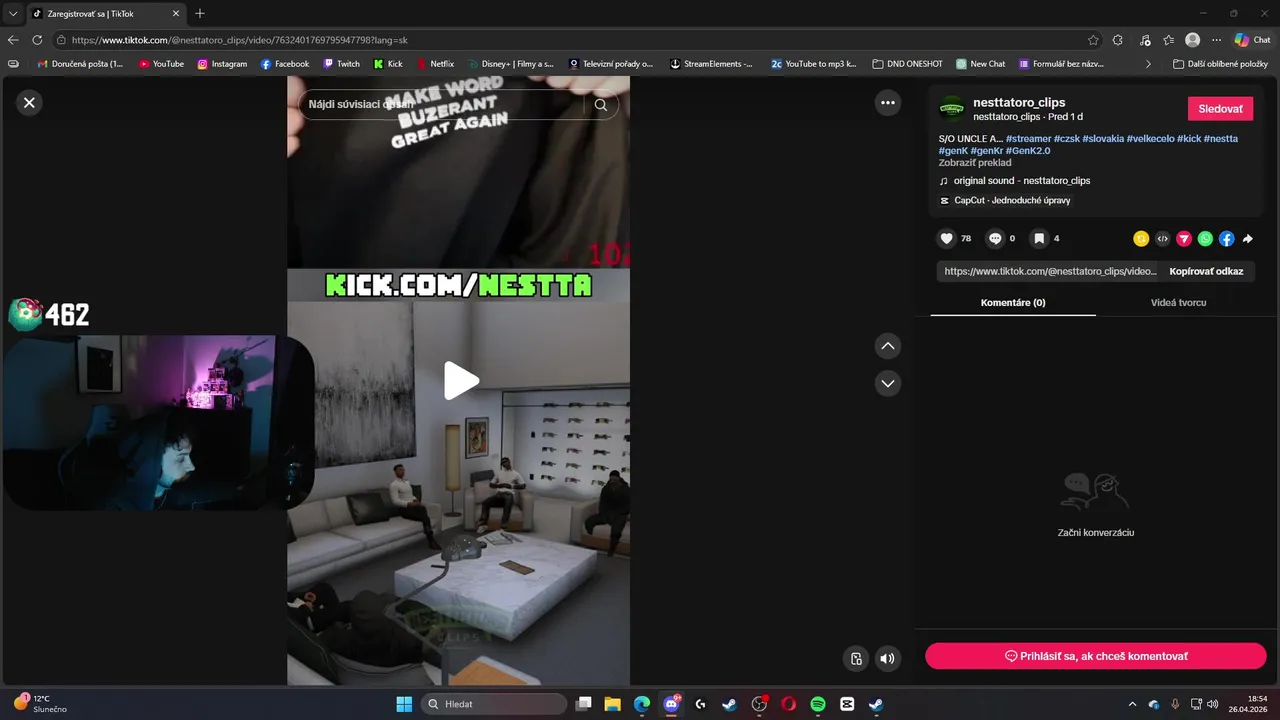This screenshot has height=720, width=1280.
Task: Add page to favorites star
Action: tap(1093, 40)
